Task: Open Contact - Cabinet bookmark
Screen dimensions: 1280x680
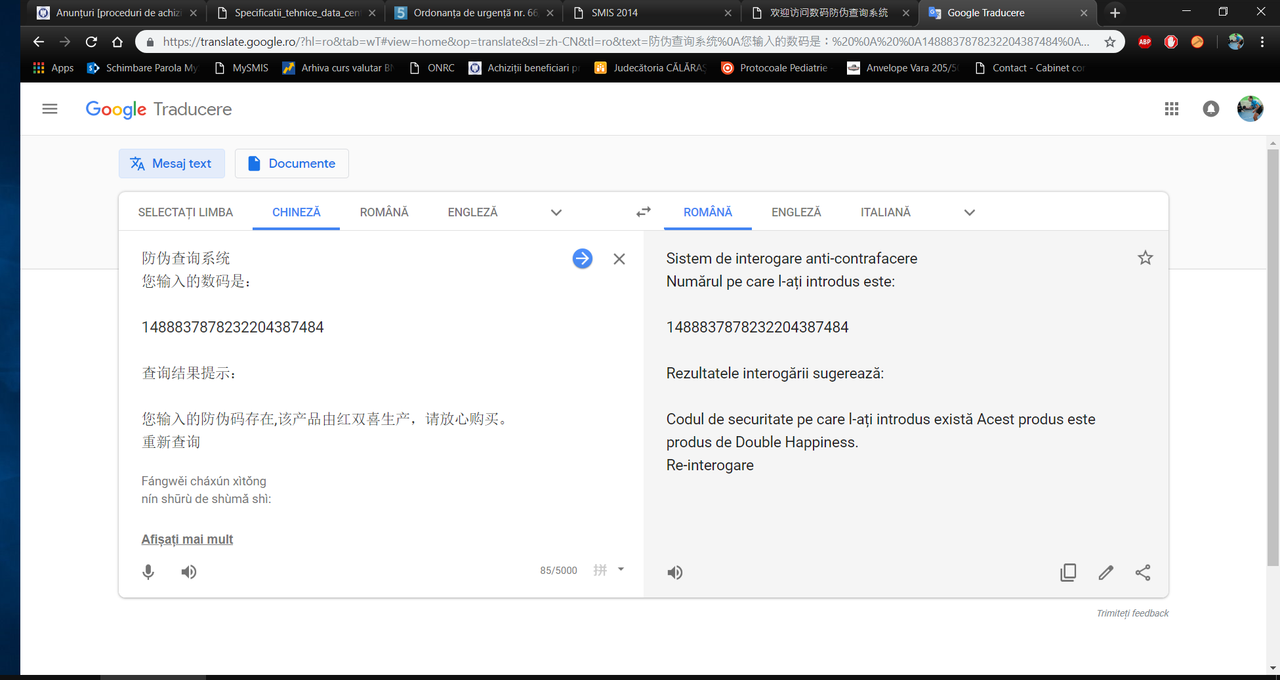Action: tap(1029, 68)
